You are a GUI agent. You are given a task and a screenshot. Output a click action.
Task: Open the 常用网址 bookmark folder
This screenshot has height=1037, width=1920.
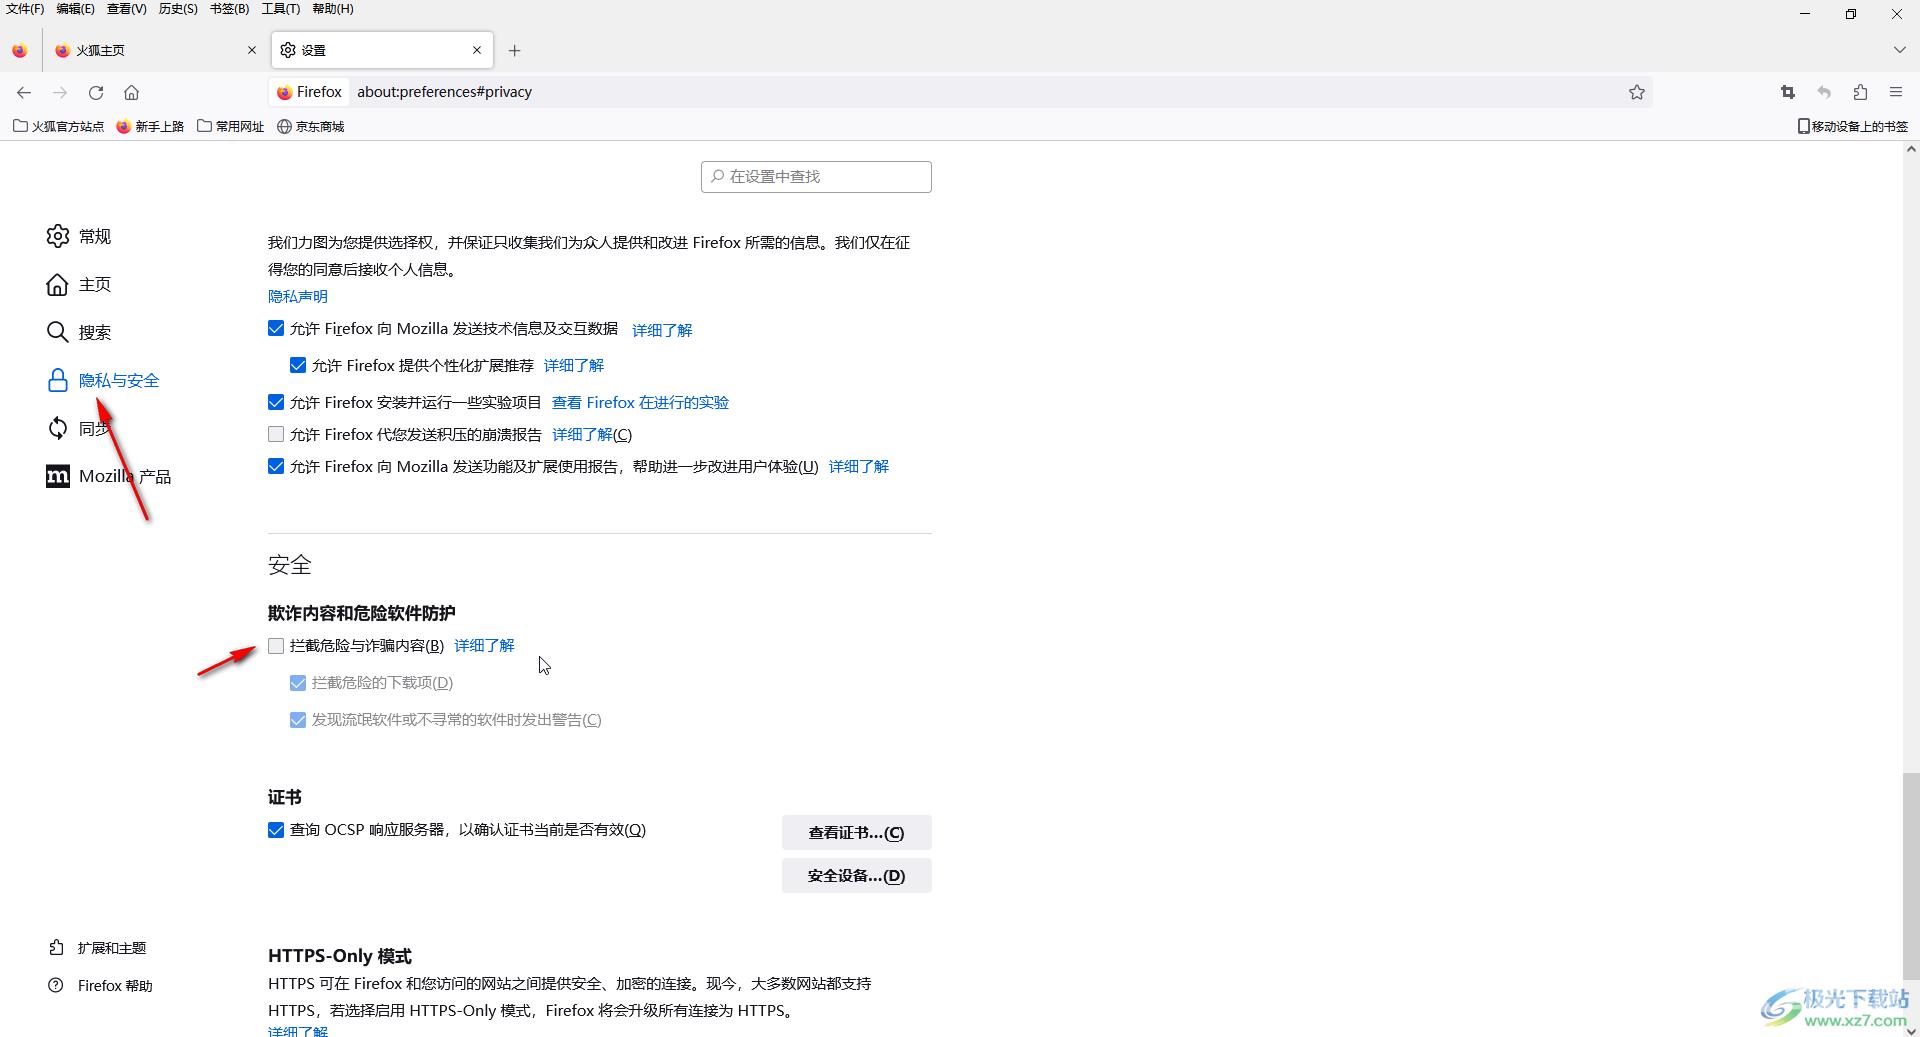point(231,126)
